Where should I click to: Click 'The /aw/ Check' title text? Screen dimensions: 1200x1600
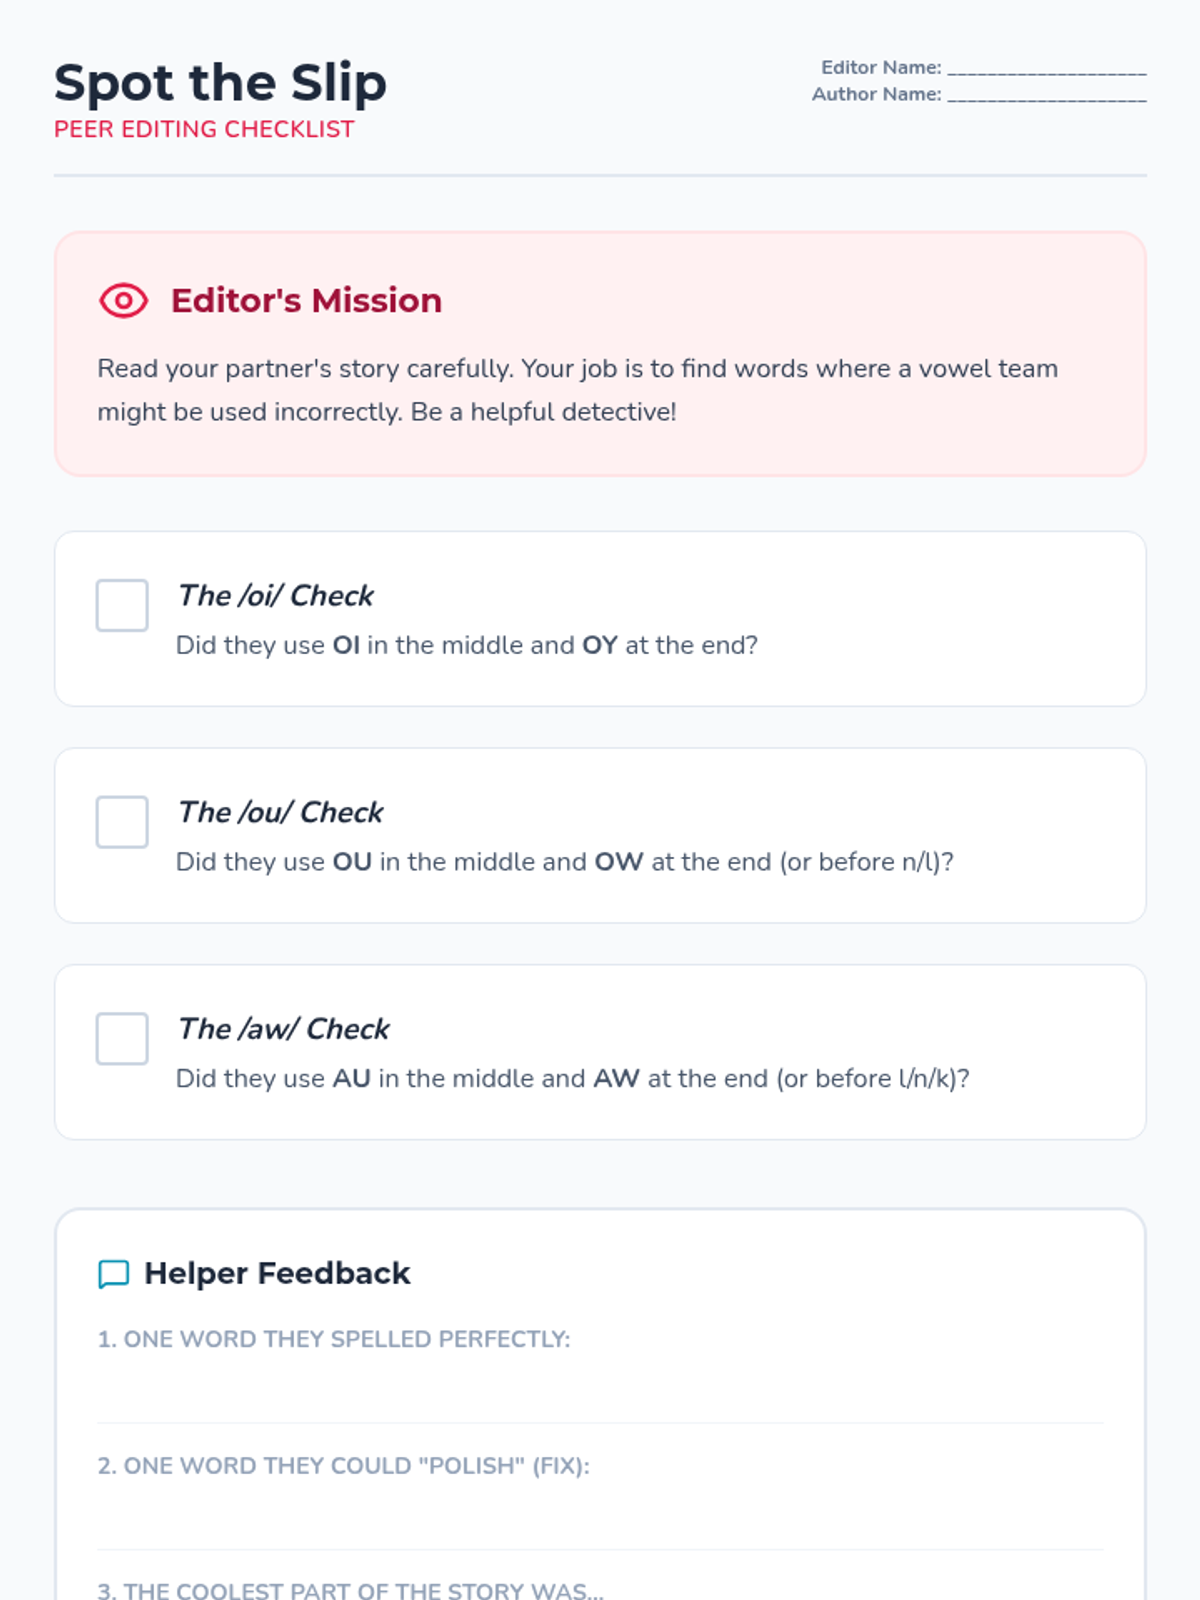pos(283,1029)
